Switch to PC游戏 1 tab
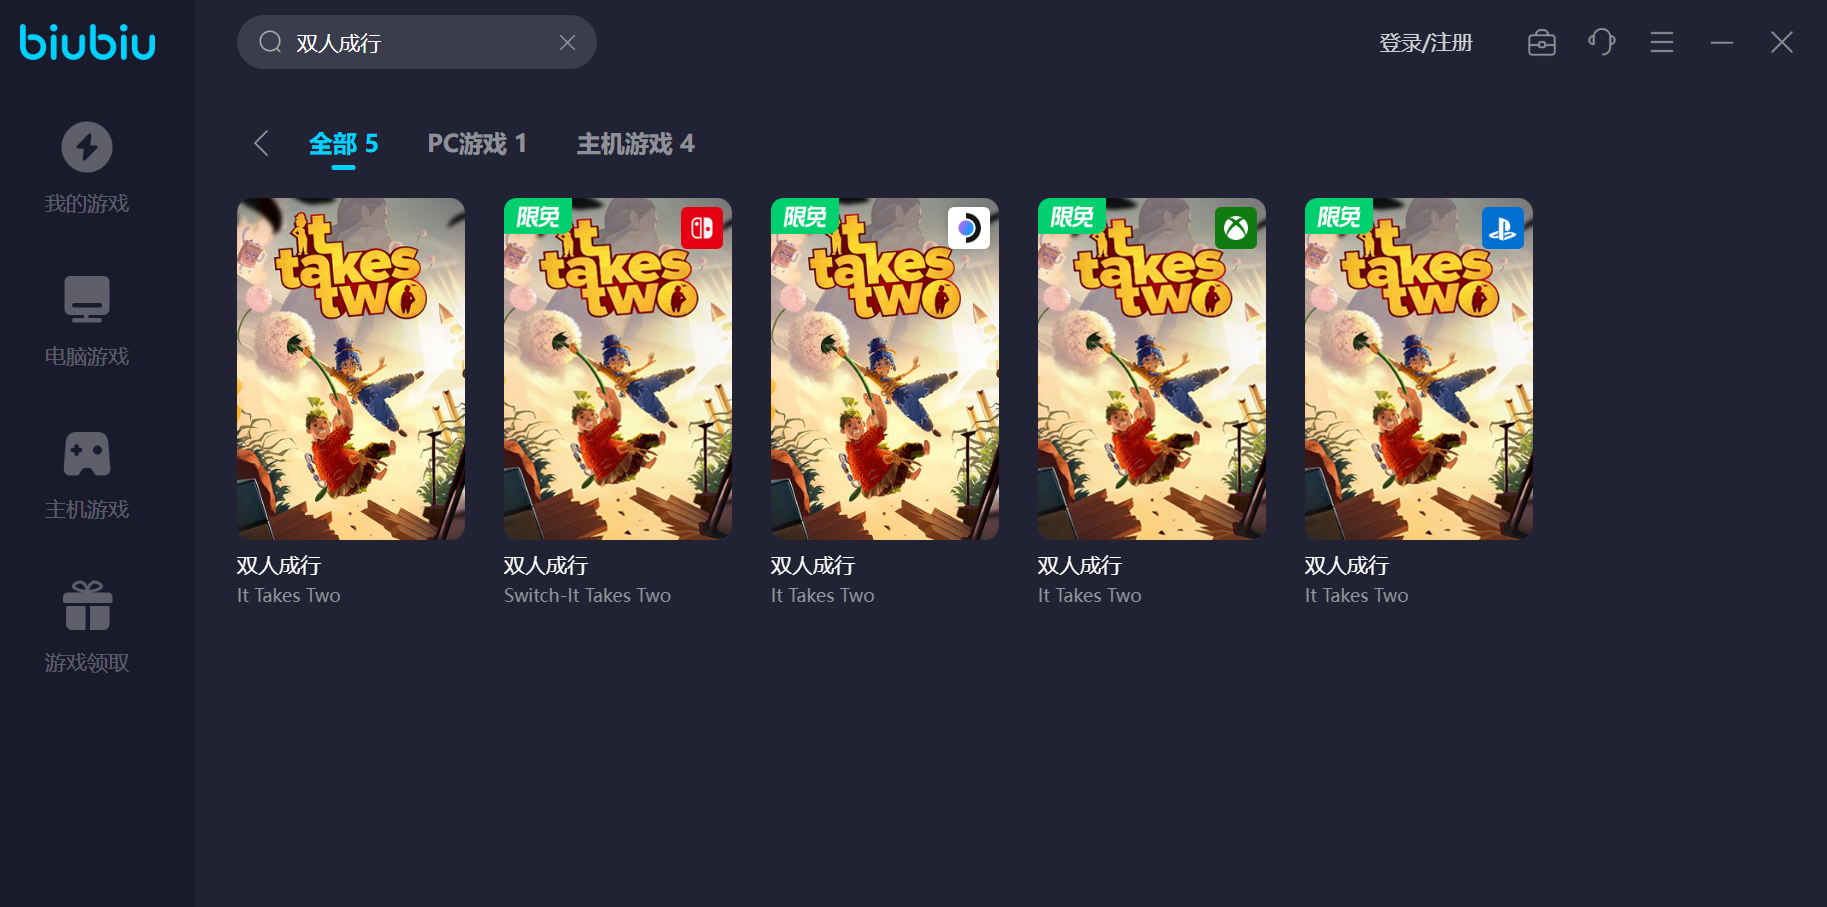1827x907 pixels. point(477,144)
